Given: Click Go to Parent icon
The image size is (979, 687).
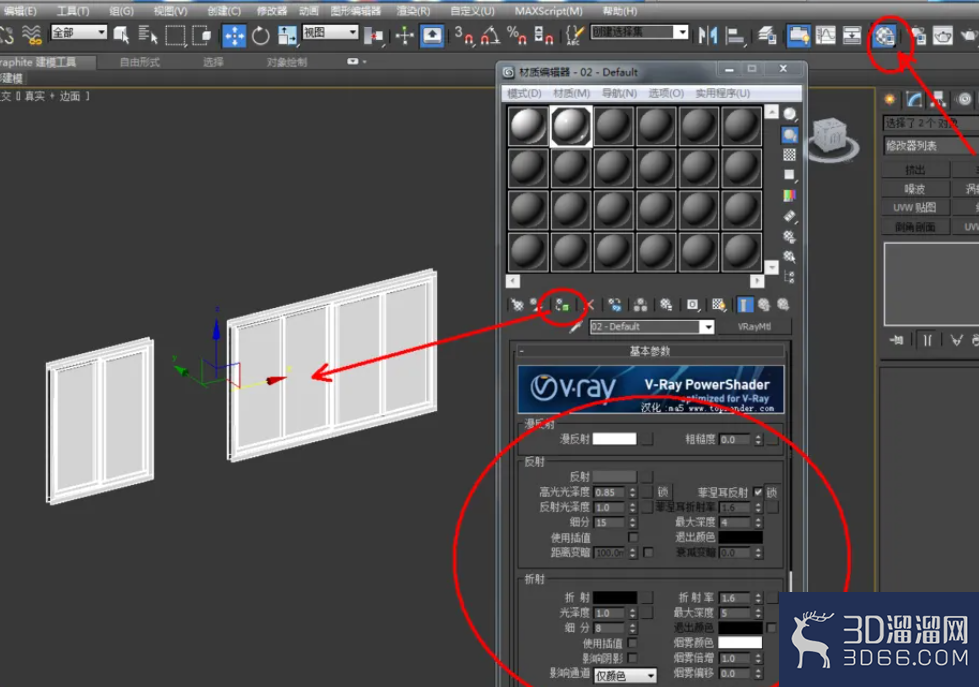Looking at the screenshot, I should tap(764, 305).
